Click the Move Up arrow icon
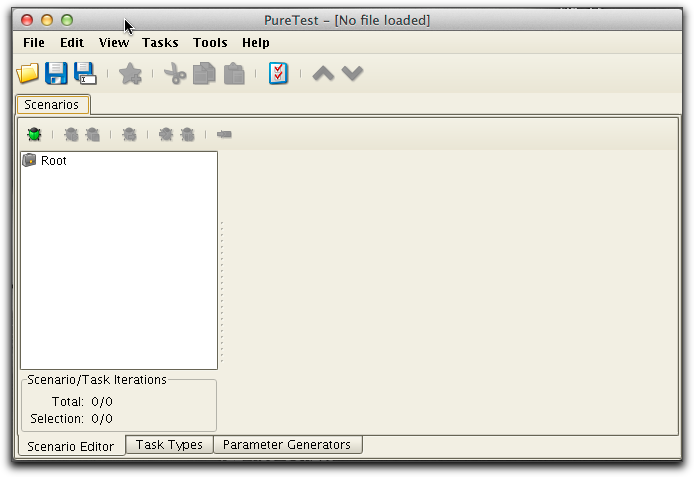The image size is (694, 477). tap(323, 73)
